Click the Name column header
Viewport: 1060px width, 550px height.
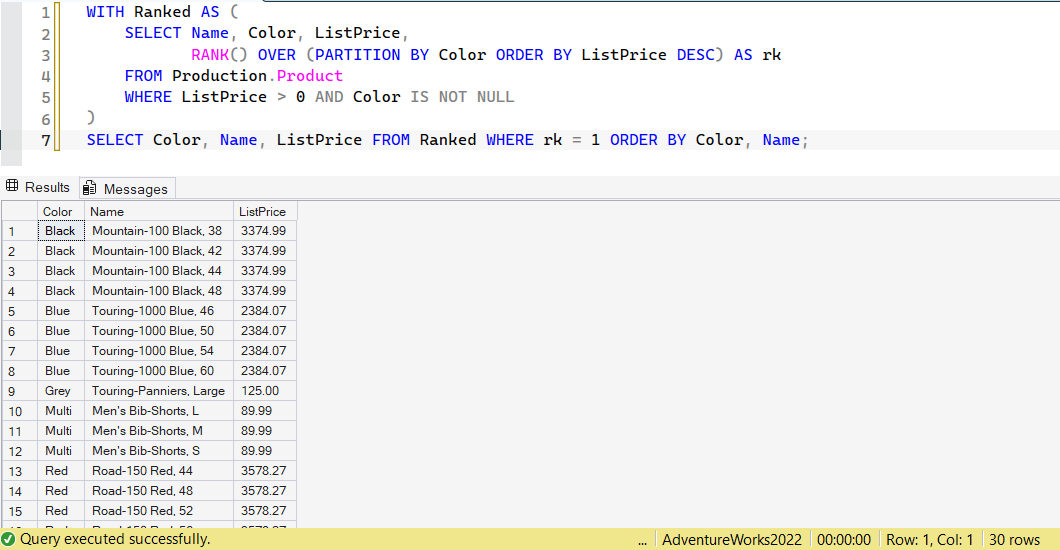click(x=159, y=211)
